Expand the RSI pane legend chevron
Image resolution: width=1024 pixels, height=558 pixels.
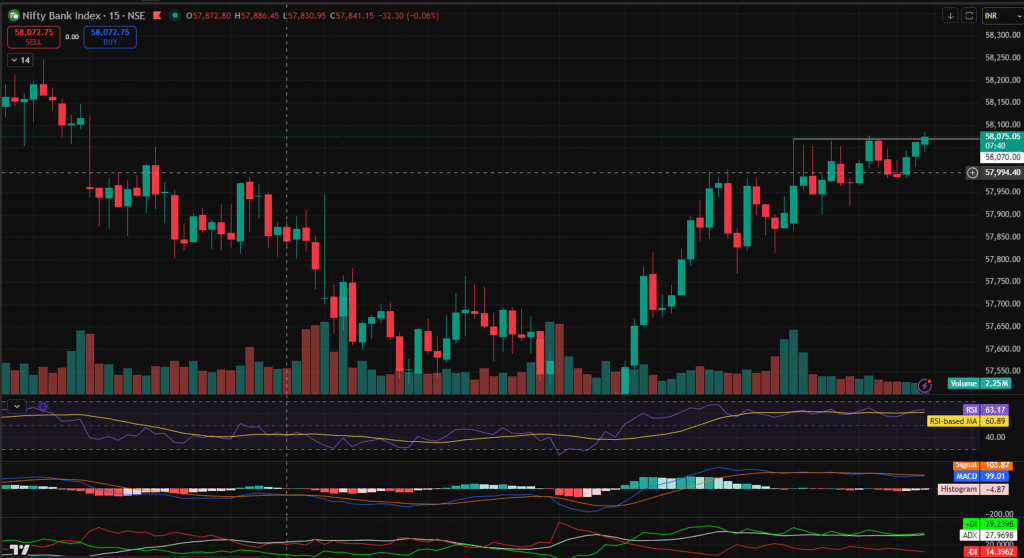tap(16, 406)
